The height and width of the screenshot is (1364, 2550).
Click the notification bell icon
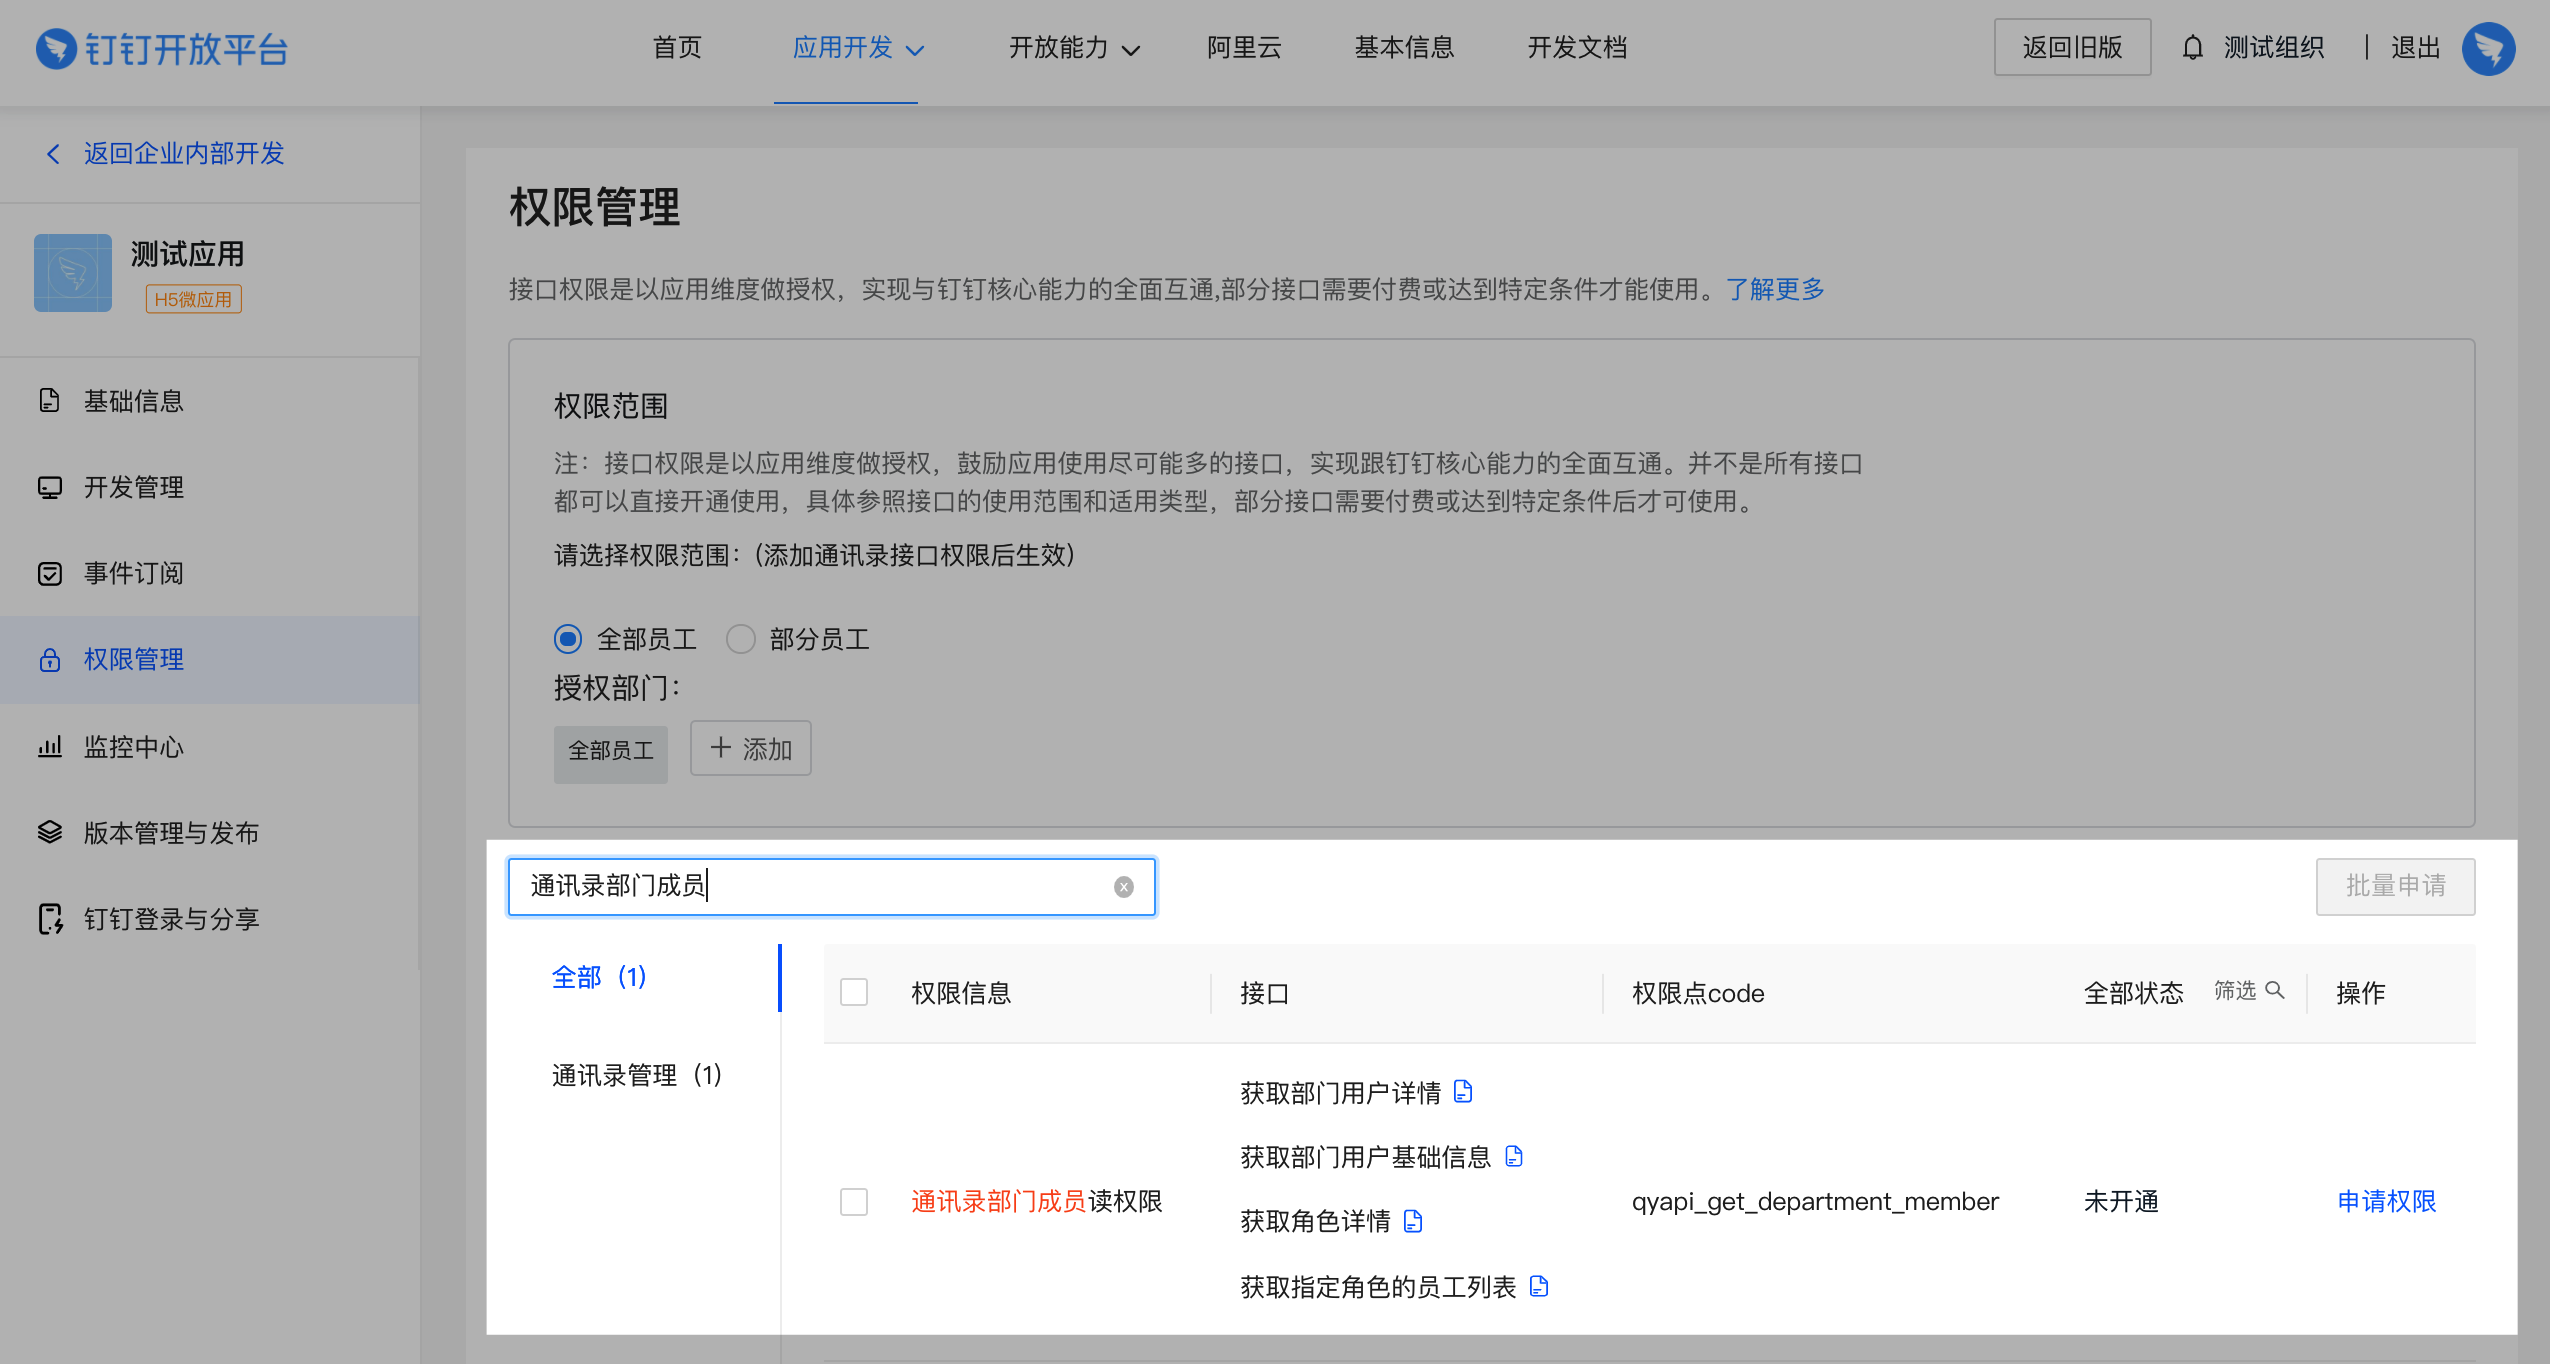pyautogui.click(x=2192, y=48)
